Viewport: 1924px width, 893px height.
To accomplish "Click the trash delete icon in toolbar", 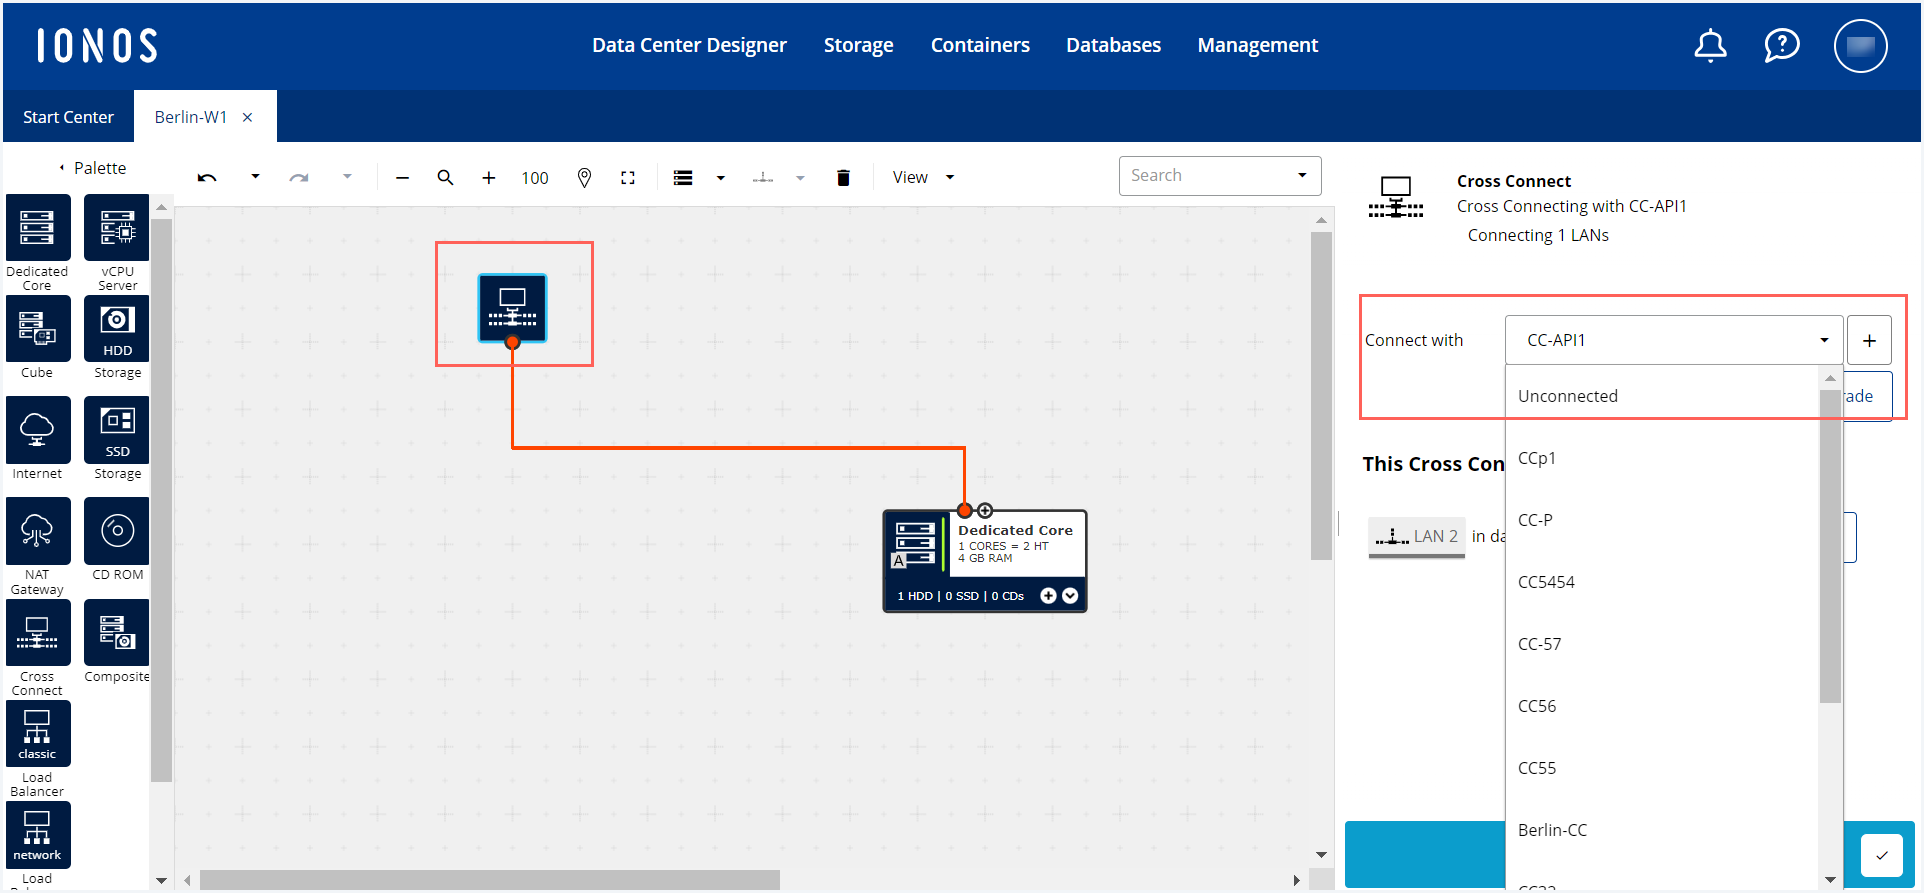I will [843, 178].
